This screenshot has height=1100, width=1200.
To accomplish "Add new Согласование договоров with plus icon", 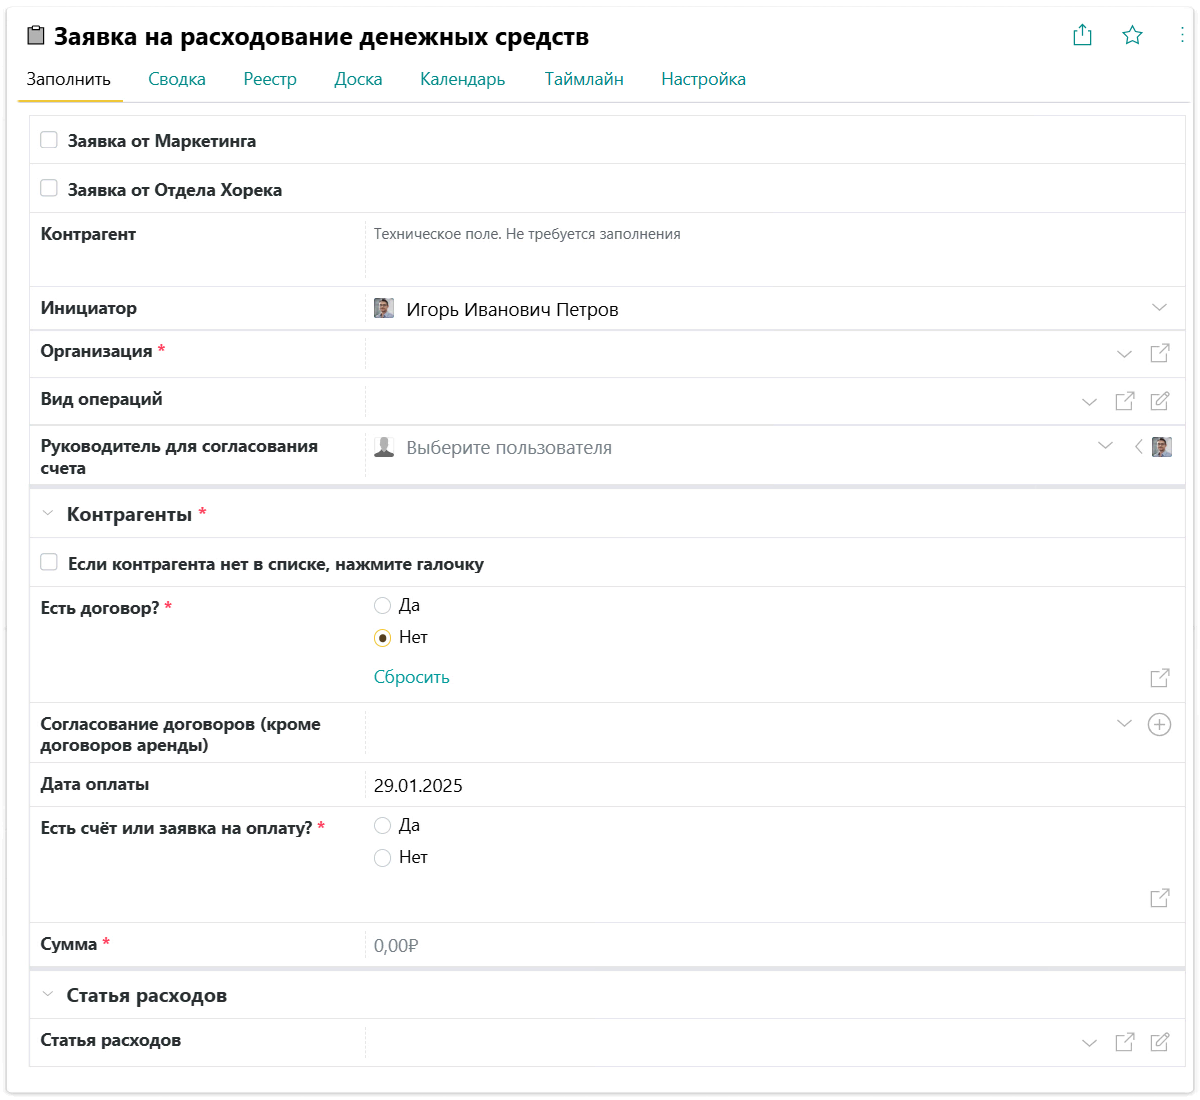I will coord(1159,725).
